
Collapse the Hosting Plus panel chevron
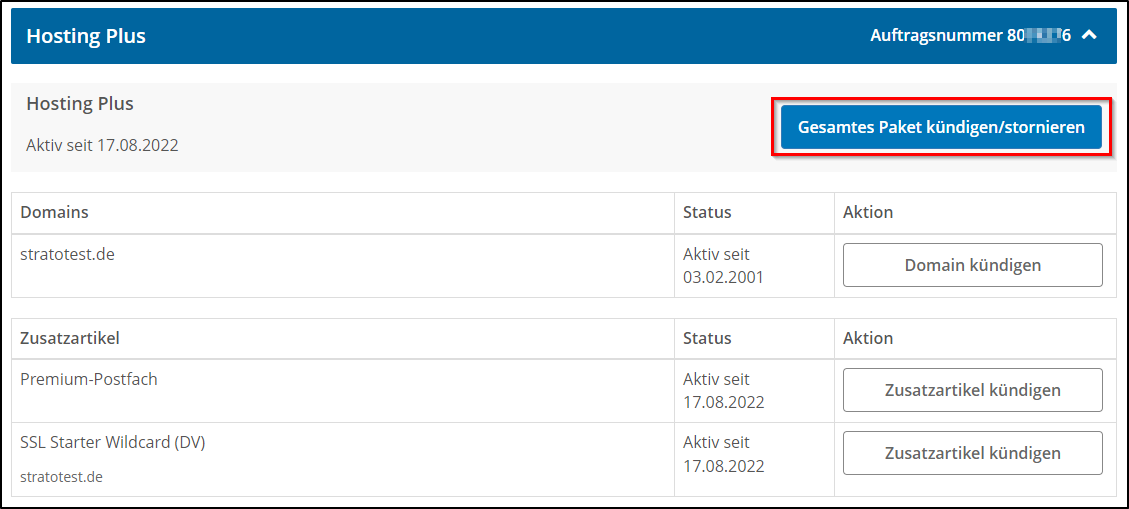1090,36
